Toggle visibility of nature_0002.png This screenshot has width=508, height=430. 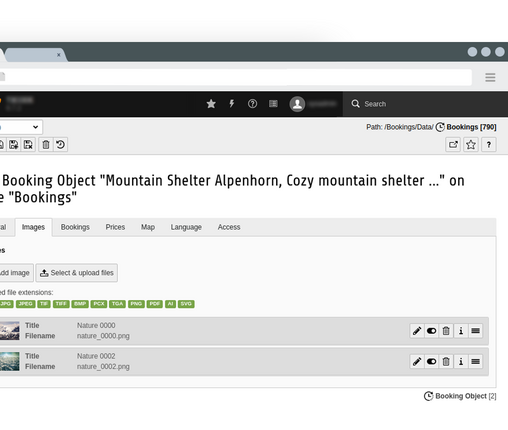(x=431, y=362)
